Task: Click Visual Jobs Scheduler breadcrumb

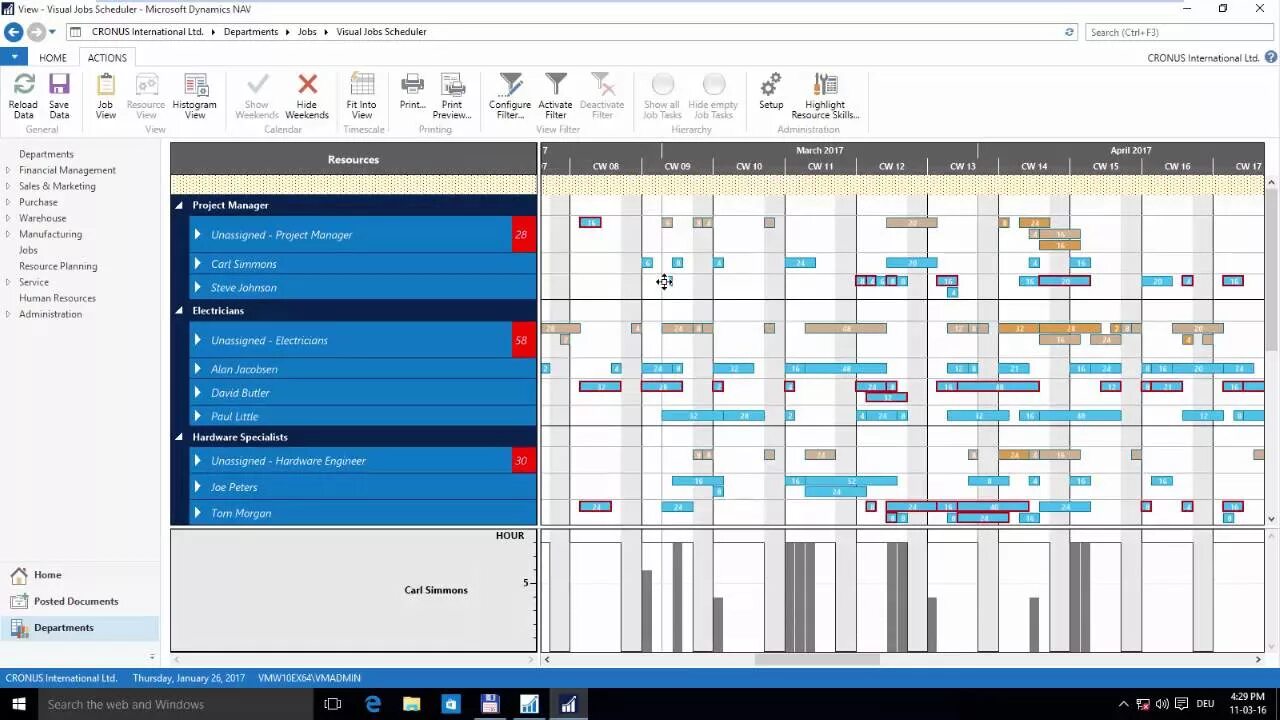Action: coord(381,32)
